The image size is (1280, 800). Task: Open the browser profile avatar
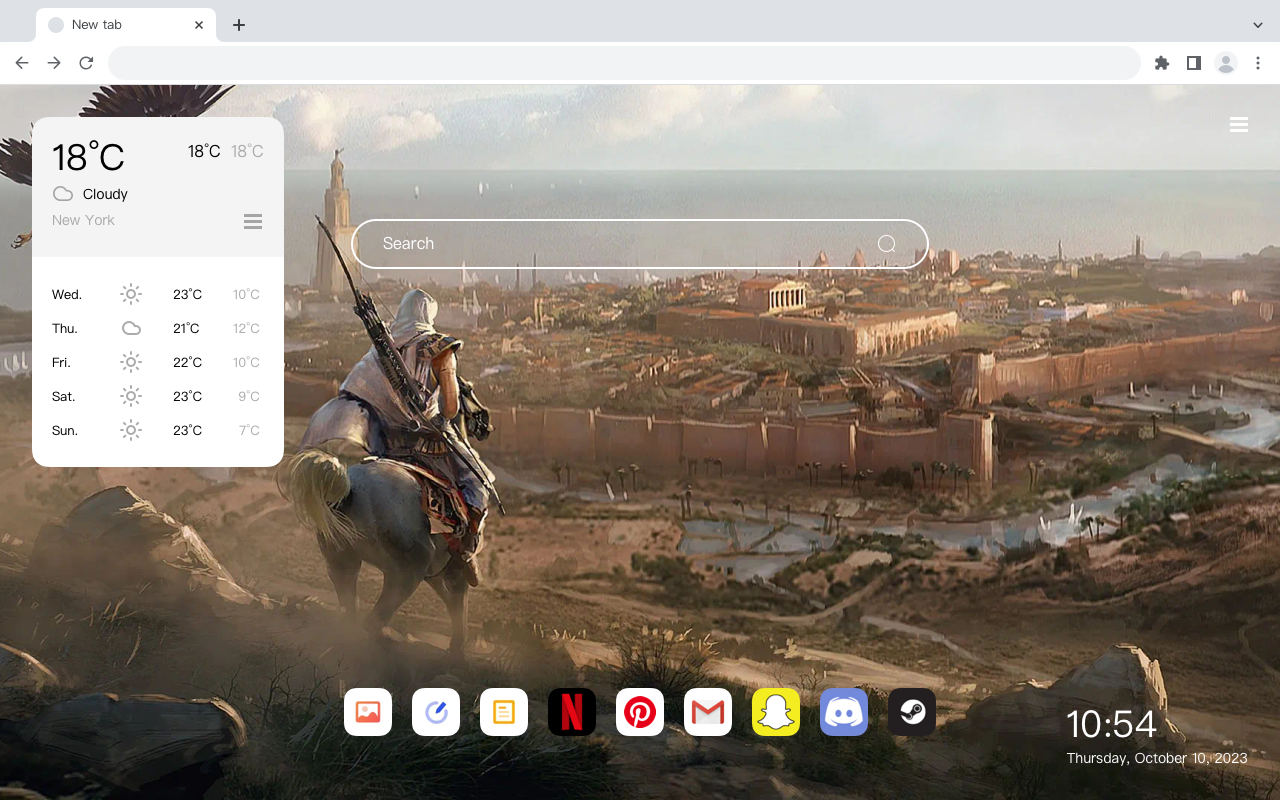(1226, 63)
